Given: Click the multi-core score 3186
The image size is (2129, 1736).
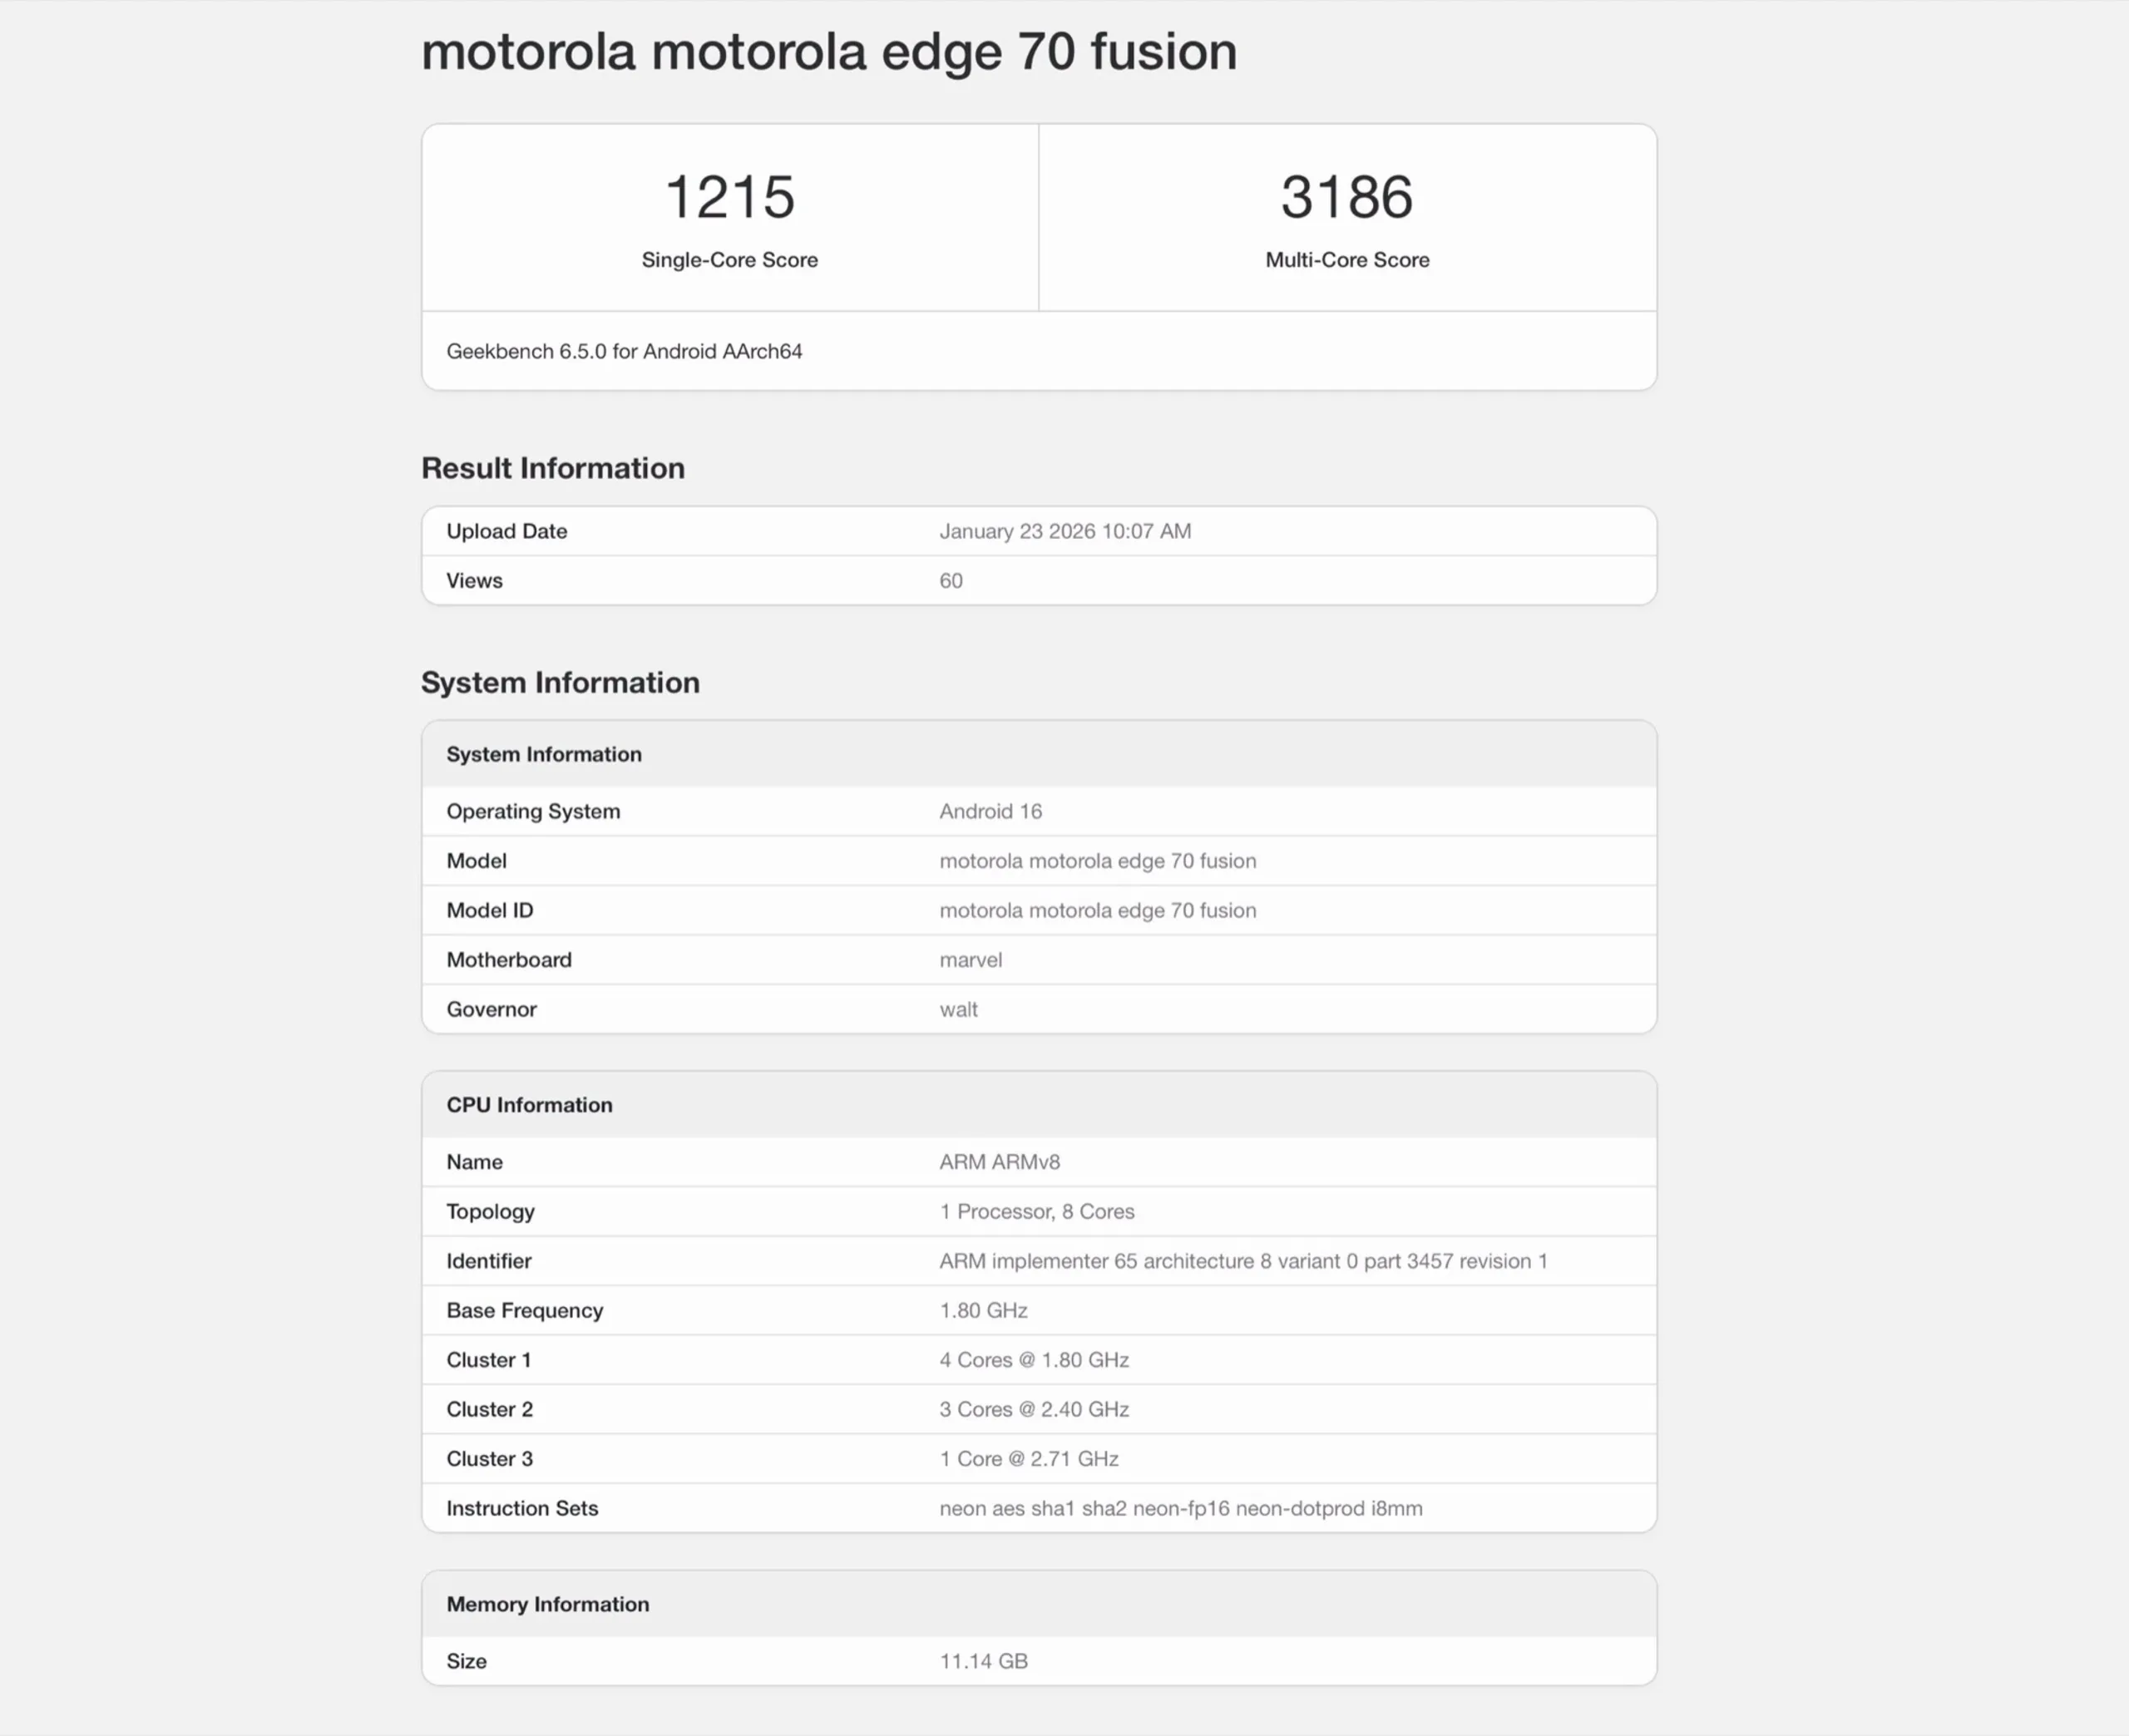Looking at the screenshot, I should tap(1346, 197).
